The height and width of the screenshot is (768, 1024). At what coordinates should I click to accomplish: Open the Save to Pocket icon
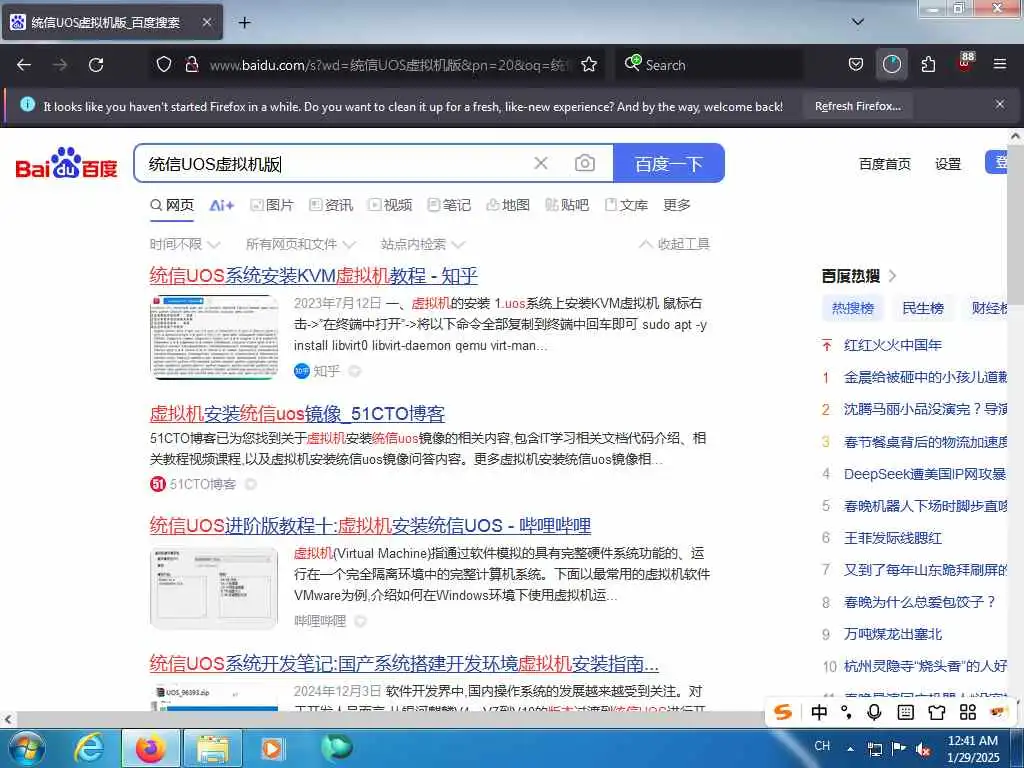856,65
